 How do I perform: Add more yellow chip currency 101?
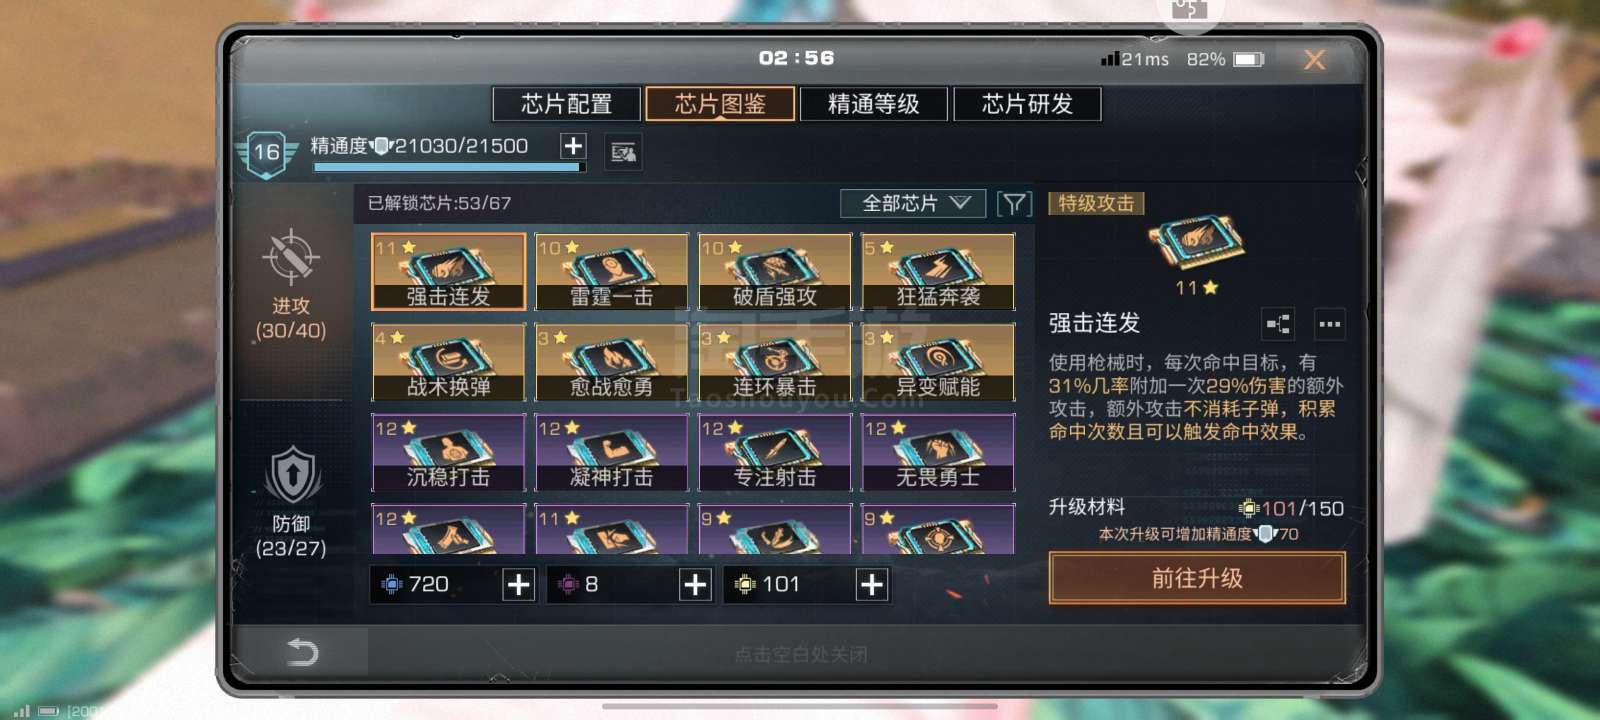(872, 585)
